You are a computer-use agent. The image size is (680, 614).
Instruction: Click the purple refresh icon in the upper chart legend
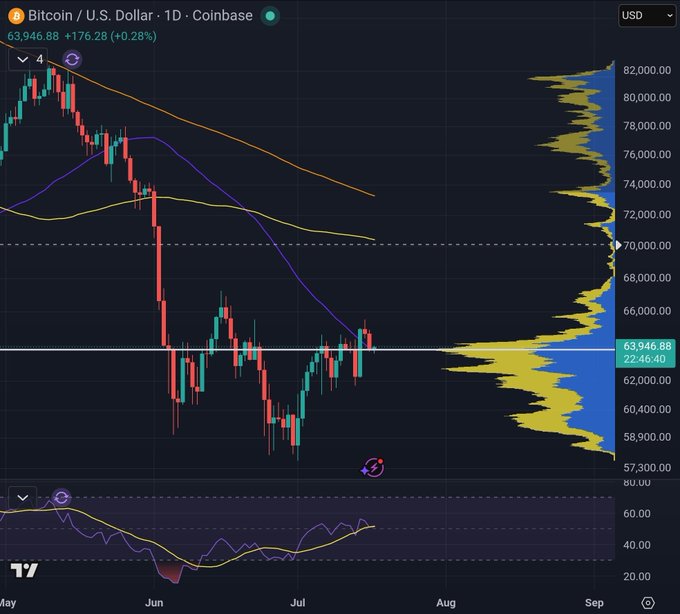72,59
